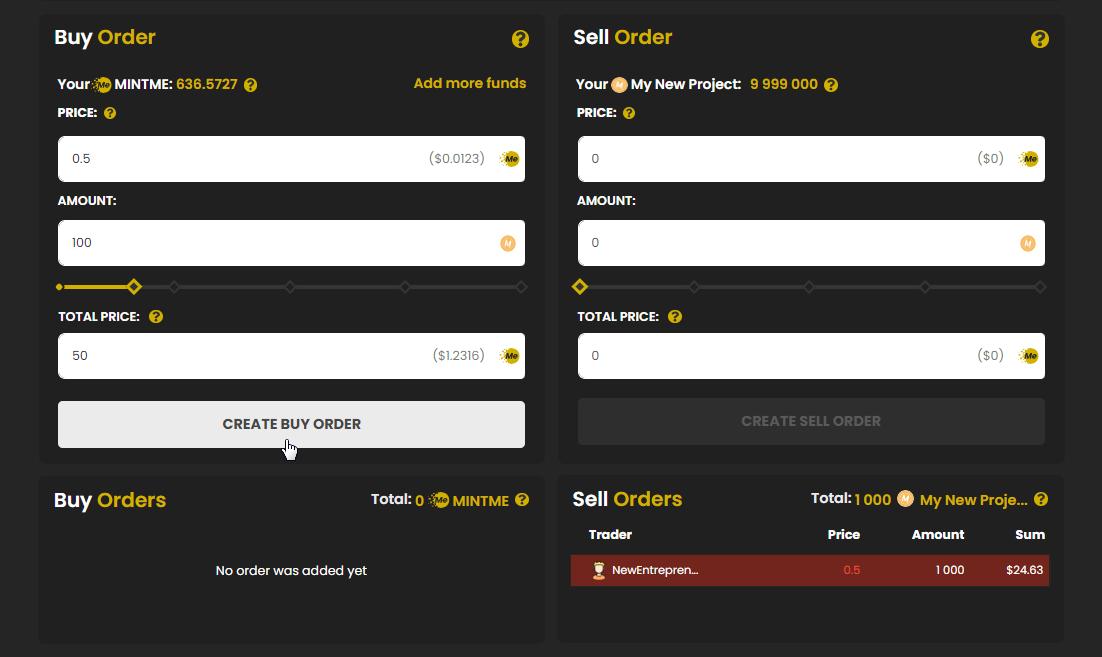The width and height of the screenshot is (1102, 657).
Task: Click help icon next to Buy Orders total
Action: pyautogui.click(x=522, y=500)
